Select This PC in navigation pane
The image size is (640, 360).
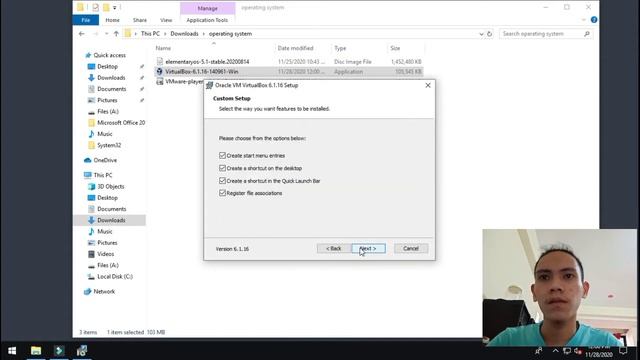[102, 175]
